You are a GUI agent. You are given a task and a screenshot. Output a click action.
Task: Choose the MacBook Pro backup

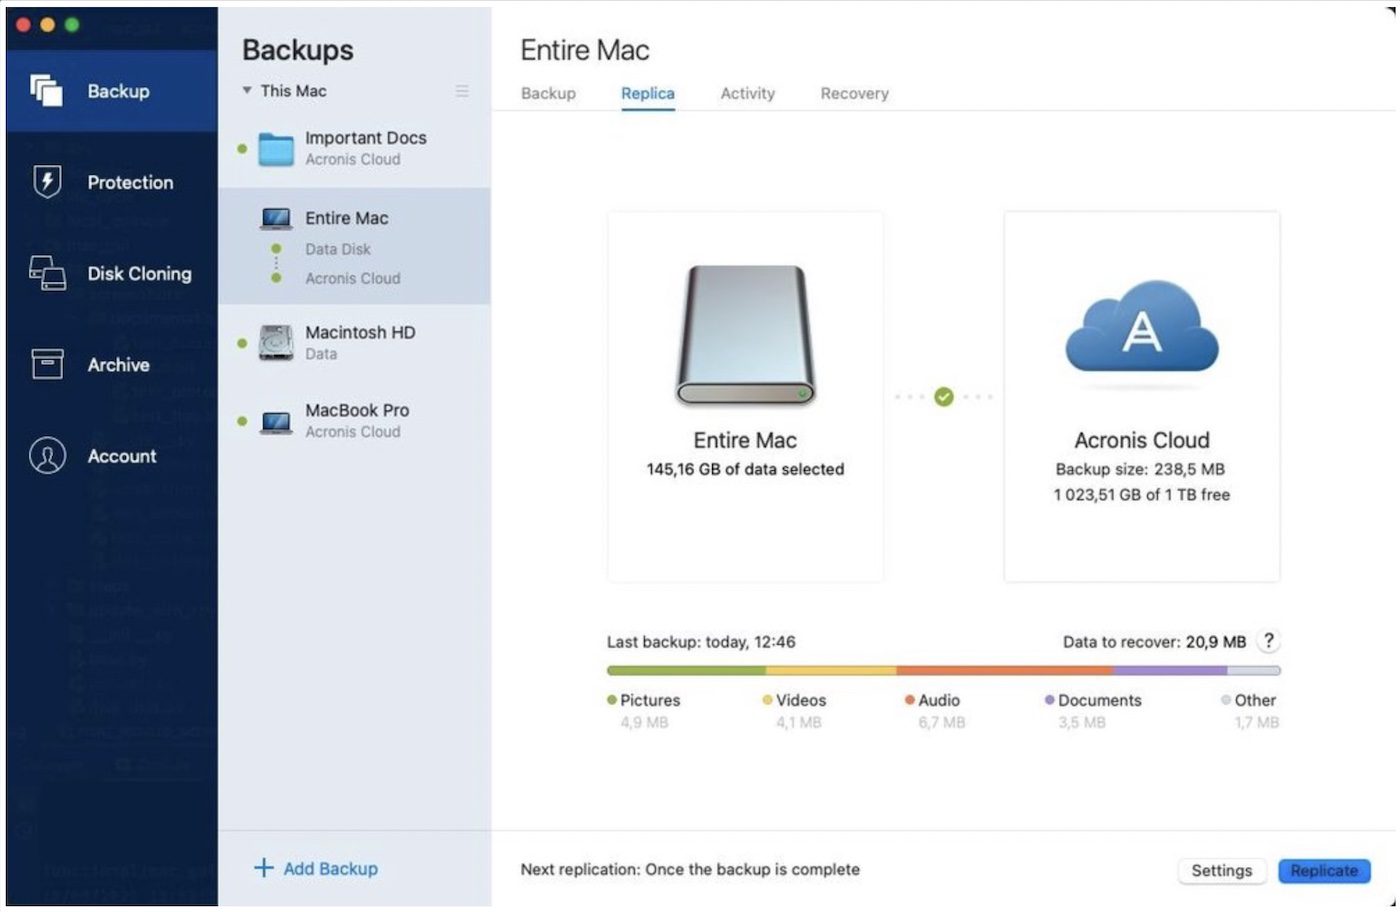click(355, 420)
